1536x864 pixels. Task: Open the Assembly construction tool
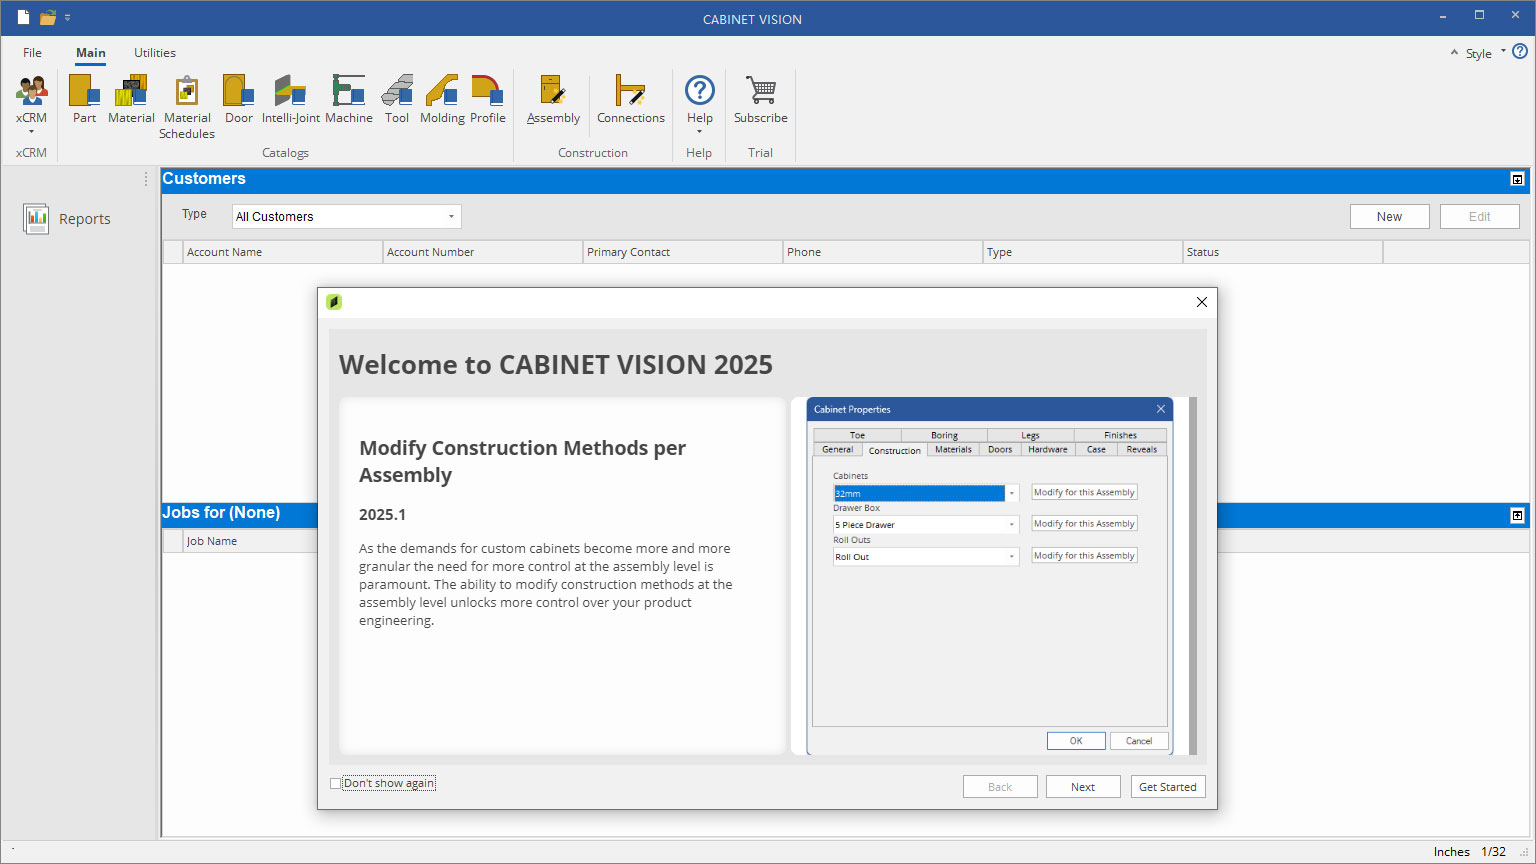[552, 97]
